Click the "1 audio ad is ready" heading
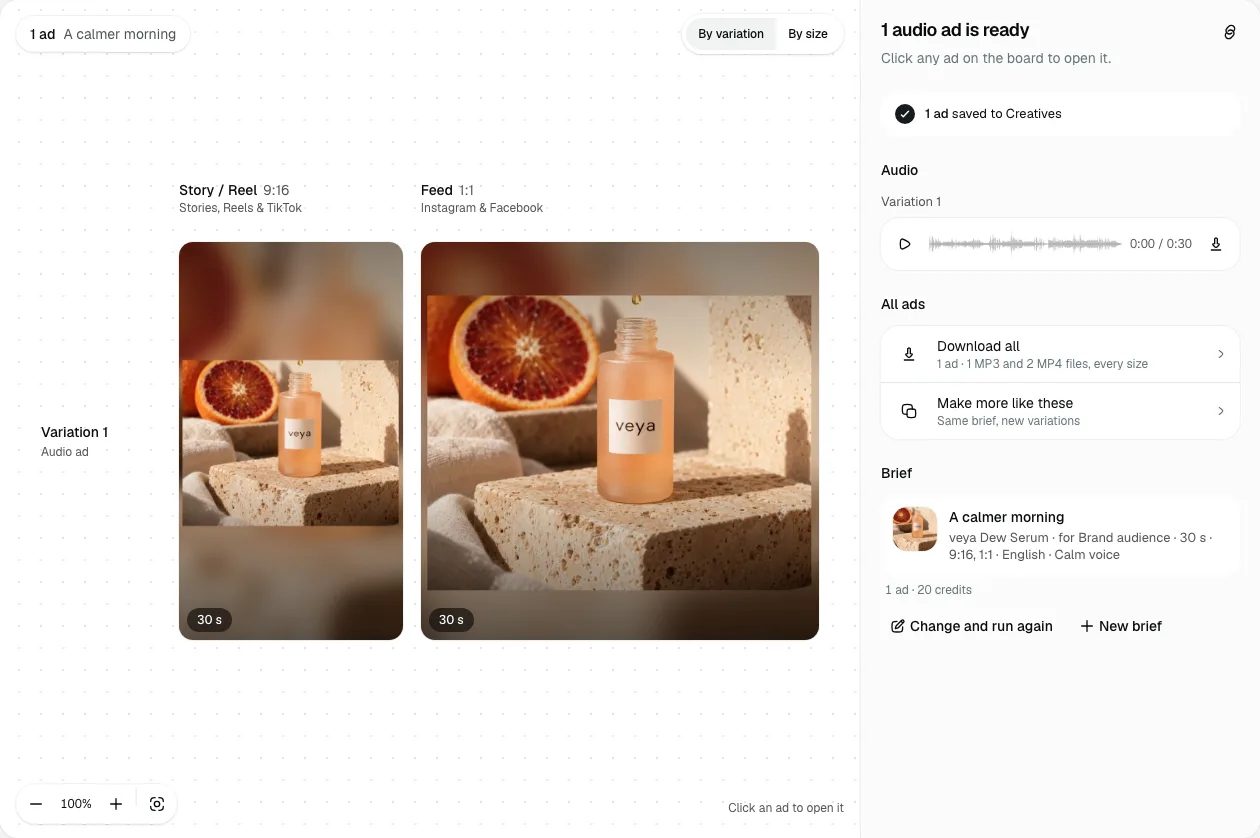The image size is (1260, 838). click(955, 30)
